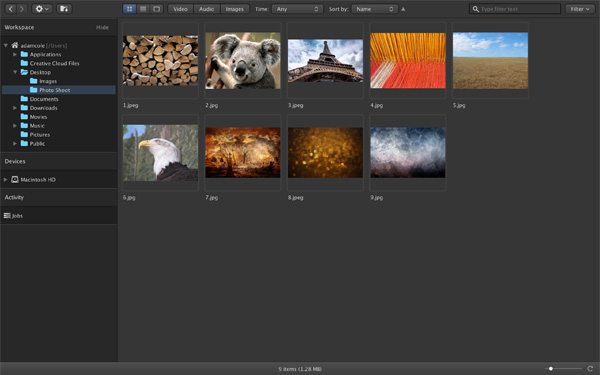The height and width of the screenshot is (375, 600).
Task: Select the bald eagle thumbnail 6.jpg
Action: tap(160, 153)
